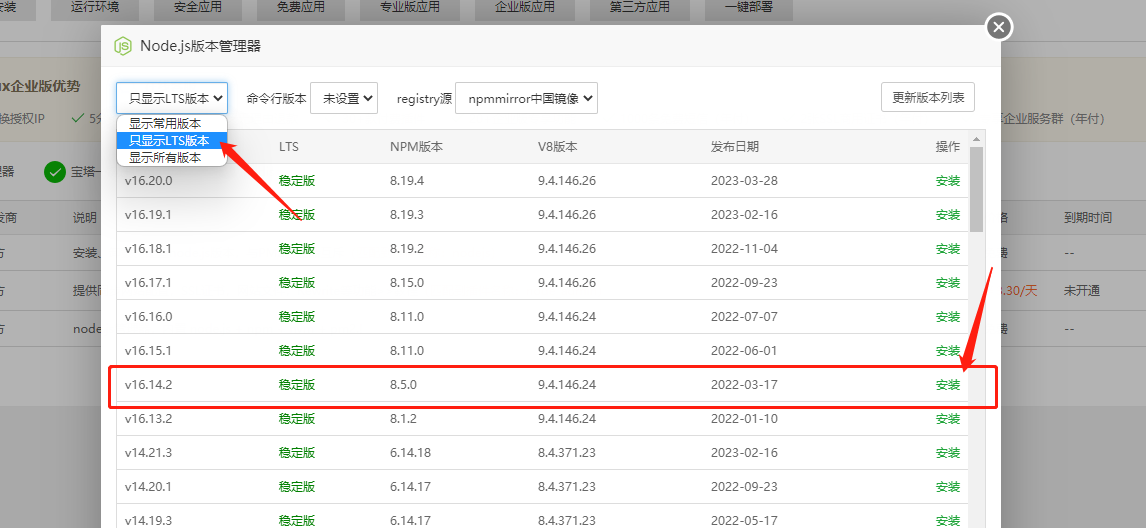Click the 更新版本列表 button
Image resolution: width=1146 pixels, height=528 pixels.
click(927, 97)
